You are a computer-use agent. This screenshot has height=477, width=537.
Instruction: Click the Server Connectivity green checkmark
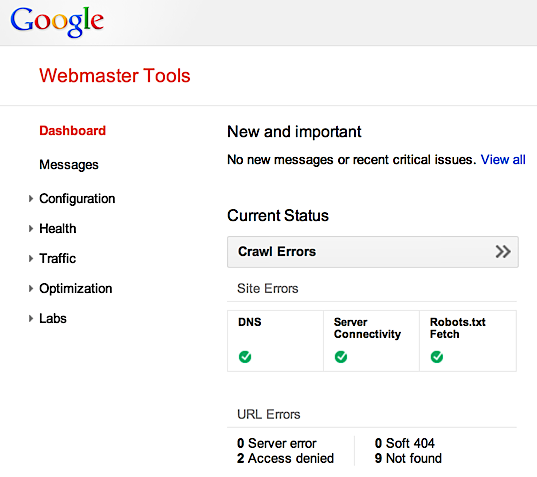[341, 357]
